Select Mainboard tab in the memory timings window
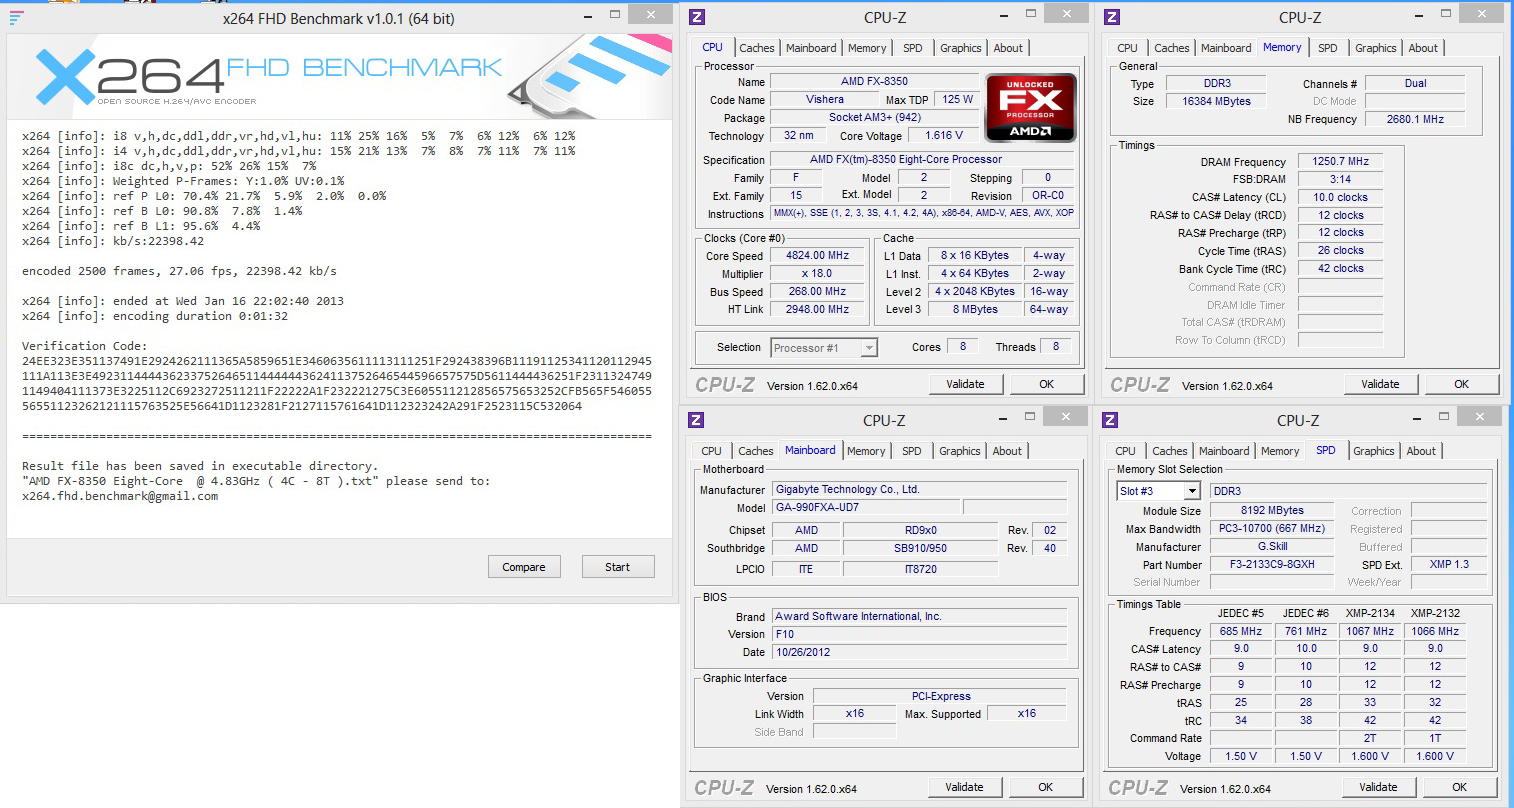 (x=1226, y=48)
